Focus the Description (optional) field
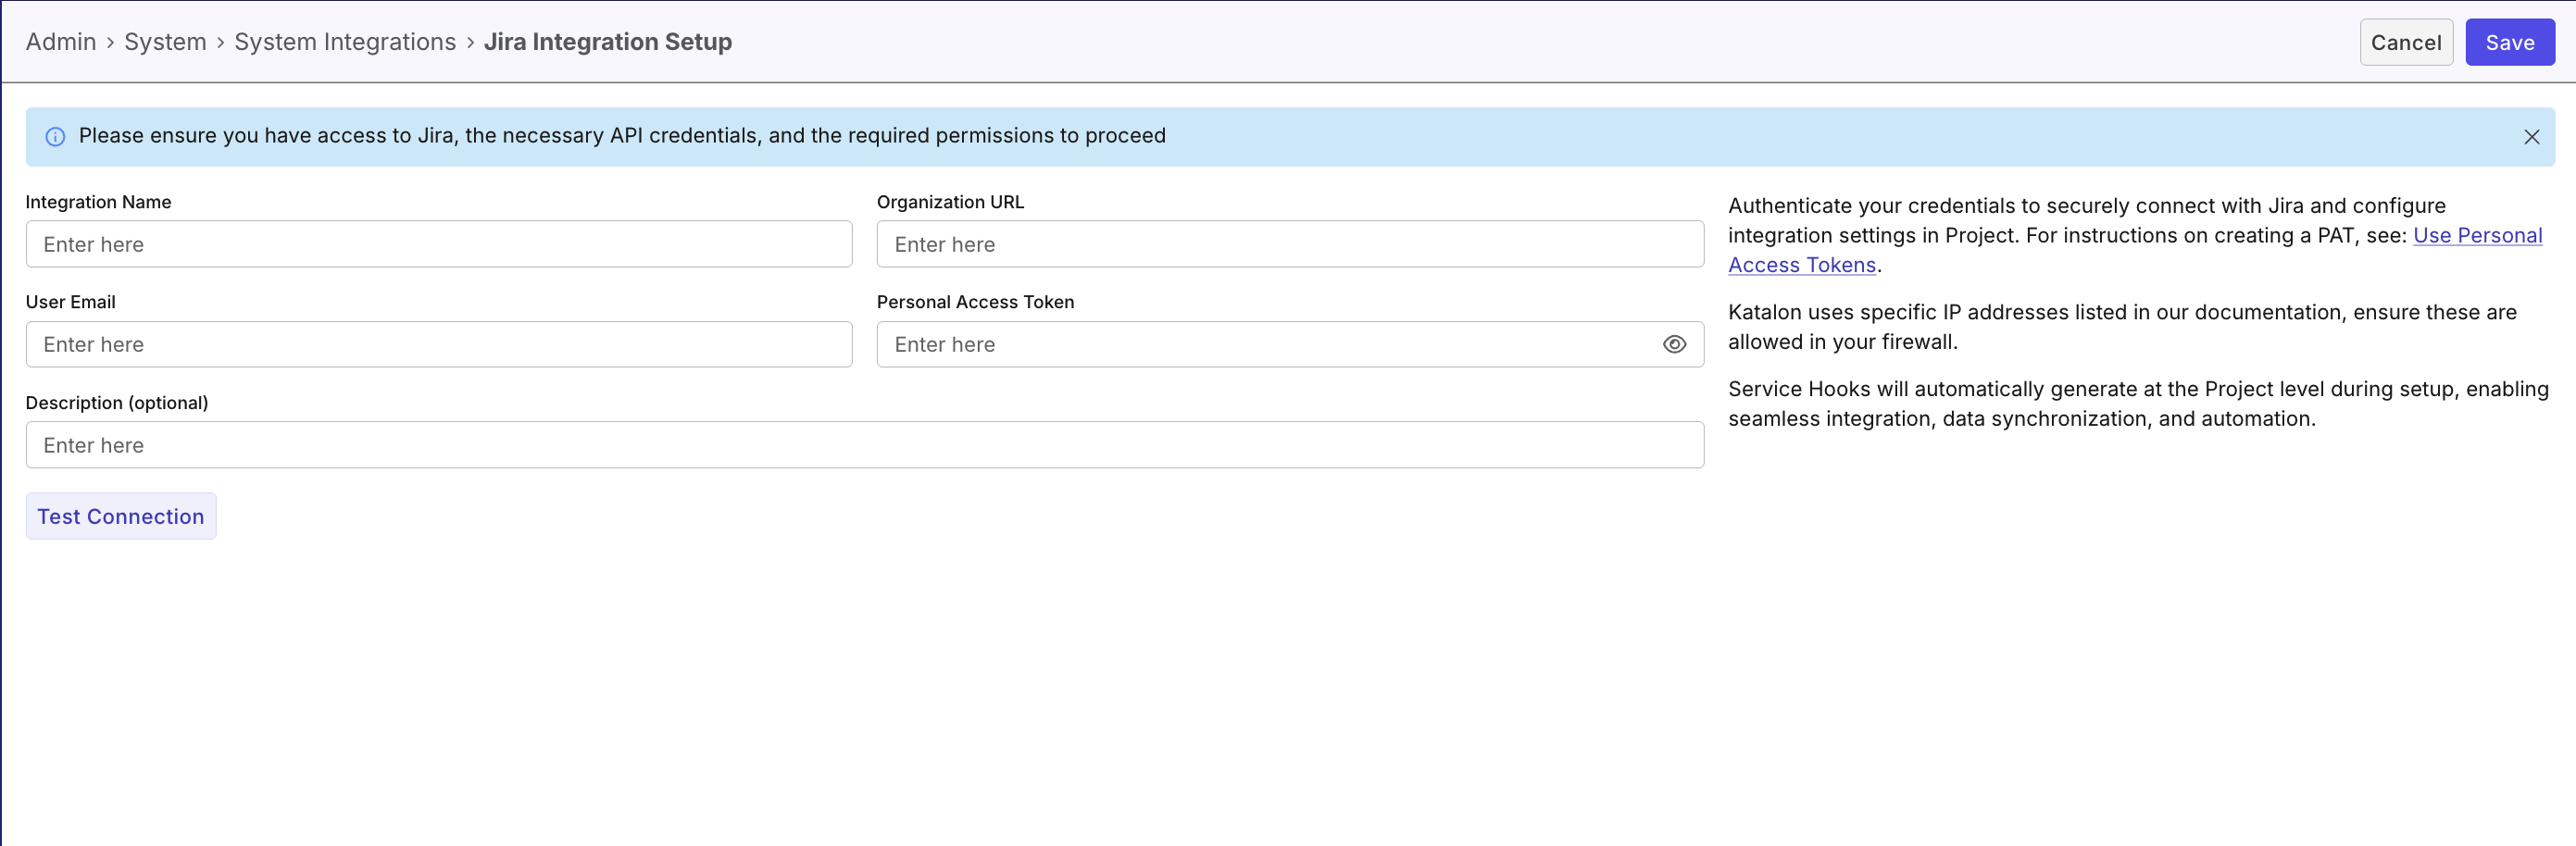 click(865, 445)
